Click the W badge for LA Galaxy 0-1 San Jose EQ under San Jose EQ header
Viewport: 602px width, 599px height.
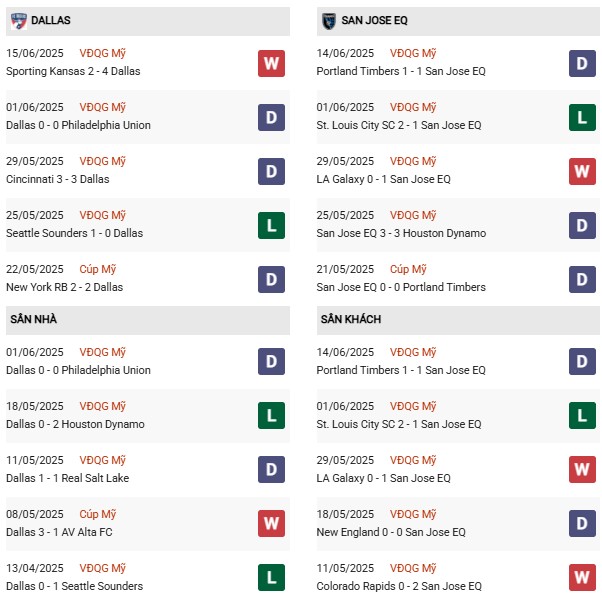coord(582,171)
